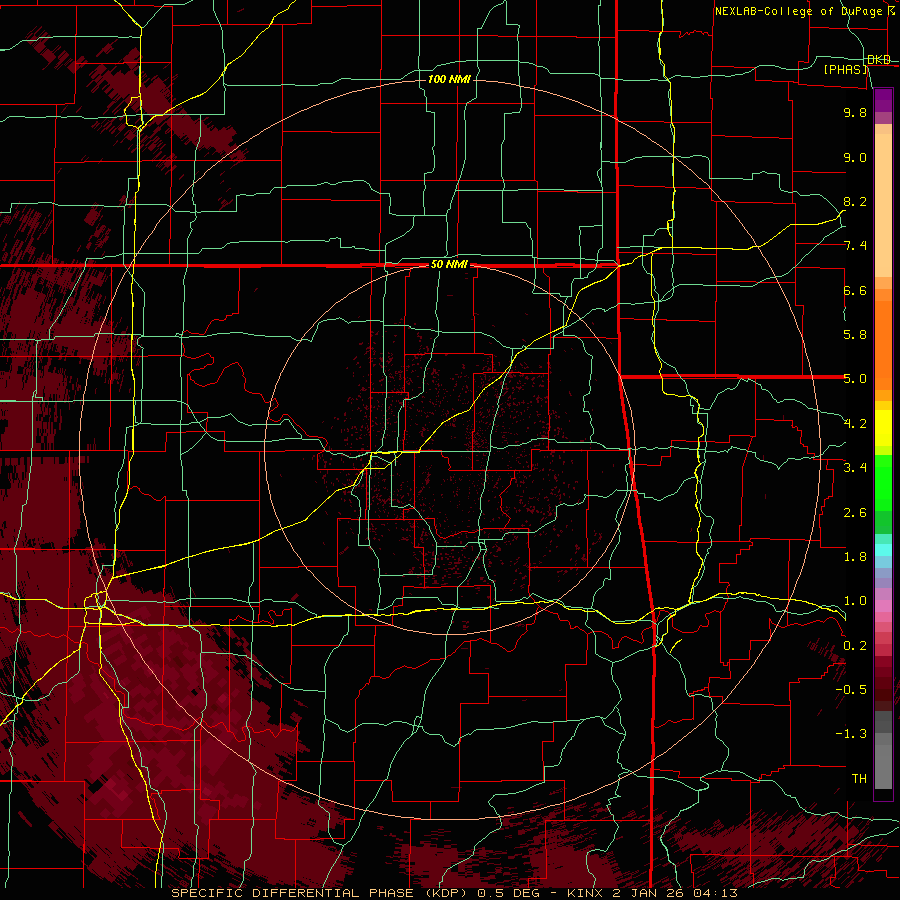Image resolution: width=900 pixels, height=900 pixels.
Task: Click the 9.8 value on the color scale
Action: click(855, 112)
